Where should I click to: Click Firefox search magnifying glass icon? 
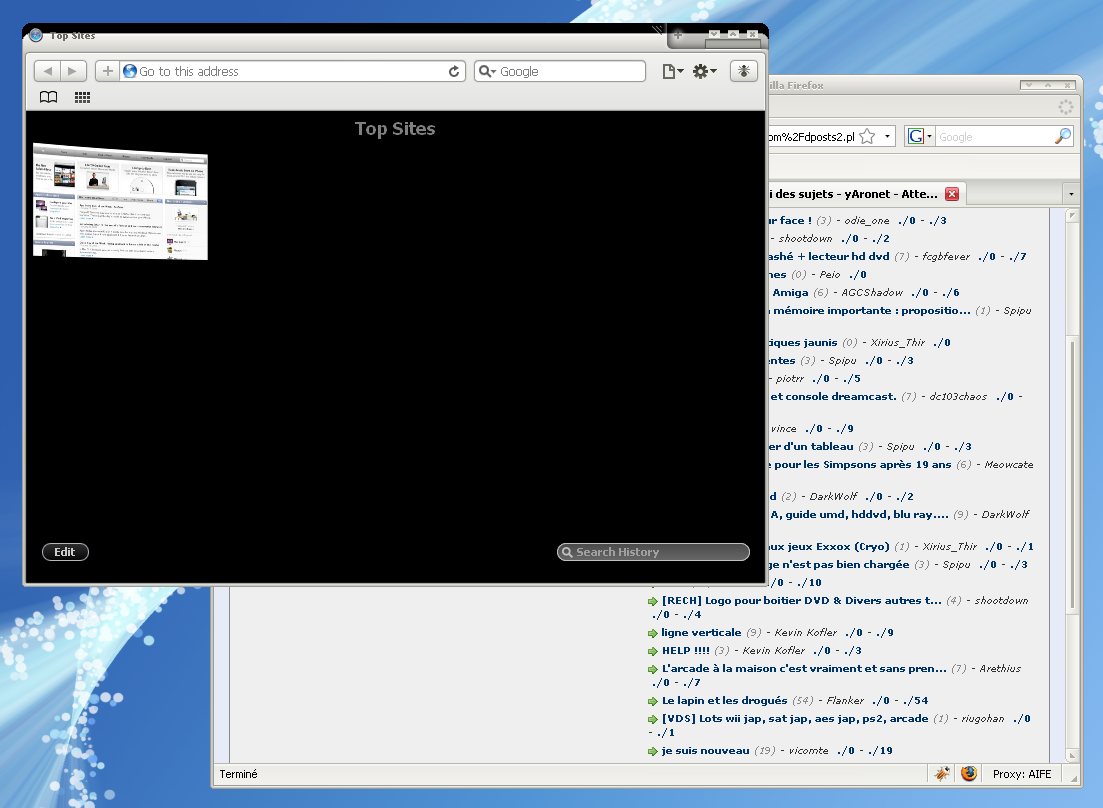(1062, 136)
